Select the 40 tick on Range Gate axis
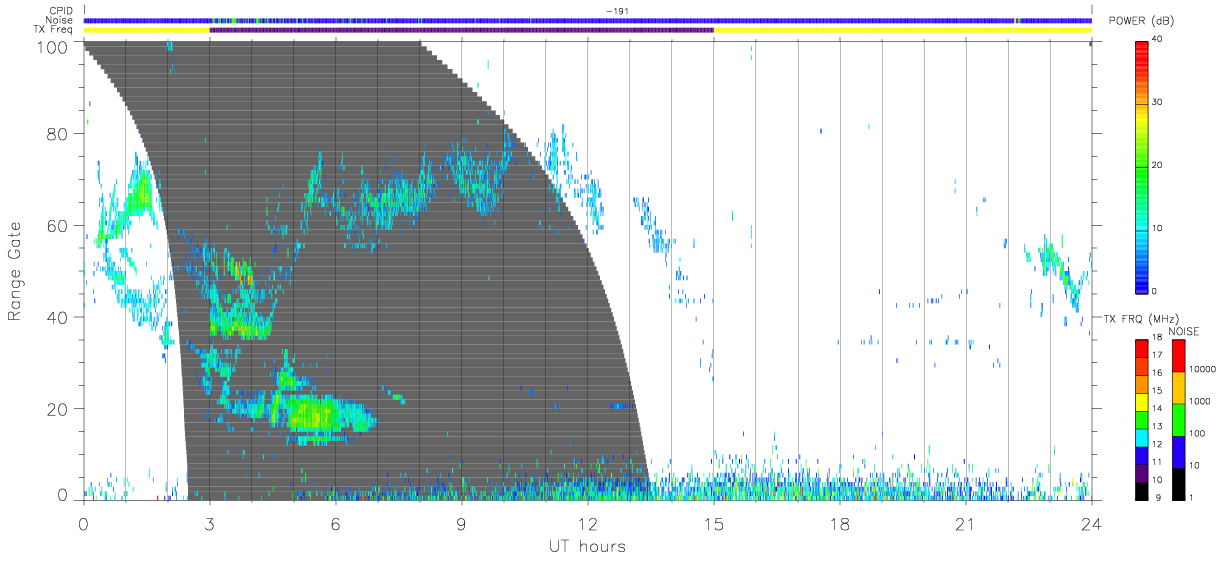 point(58,318)
